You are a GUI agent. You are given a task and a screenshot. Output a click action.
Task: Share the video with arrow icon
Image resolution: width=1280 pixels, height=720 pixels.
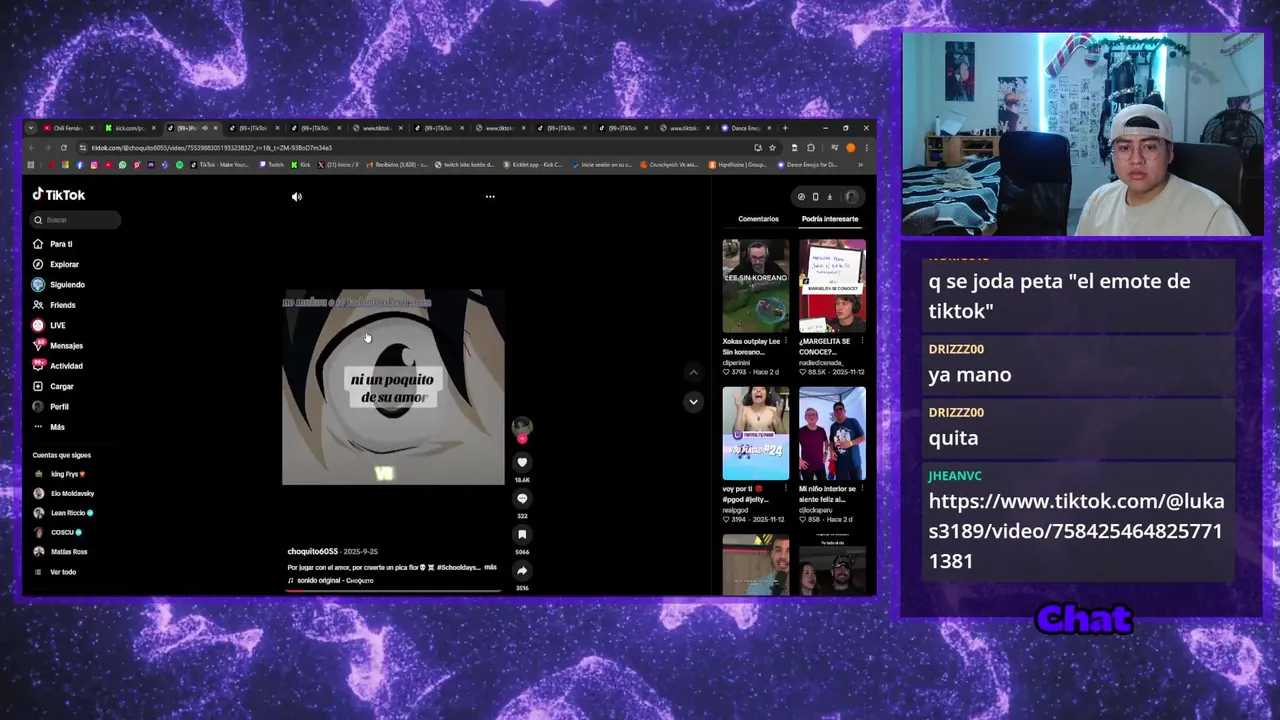tap(522, 570)
